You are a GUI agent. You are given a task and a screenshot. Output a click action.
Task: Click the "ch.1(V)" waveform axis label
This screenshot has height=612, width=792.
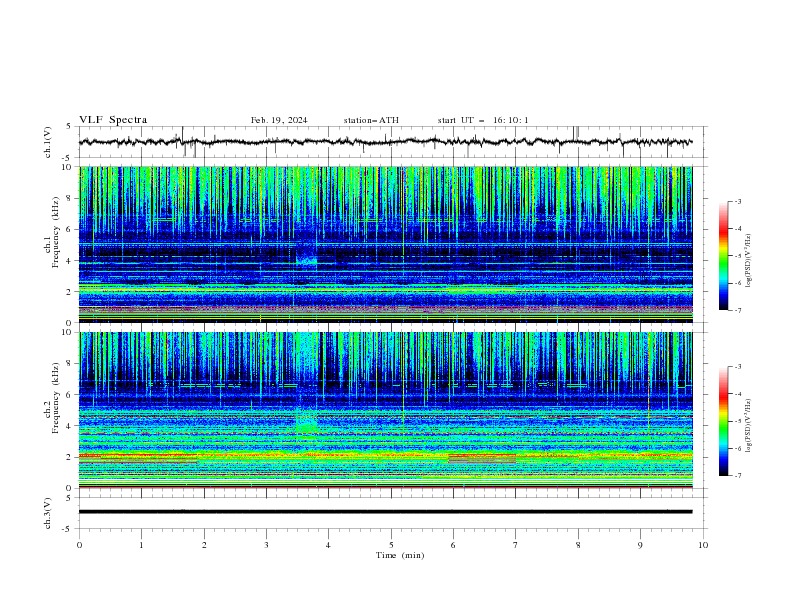[48, 142]
